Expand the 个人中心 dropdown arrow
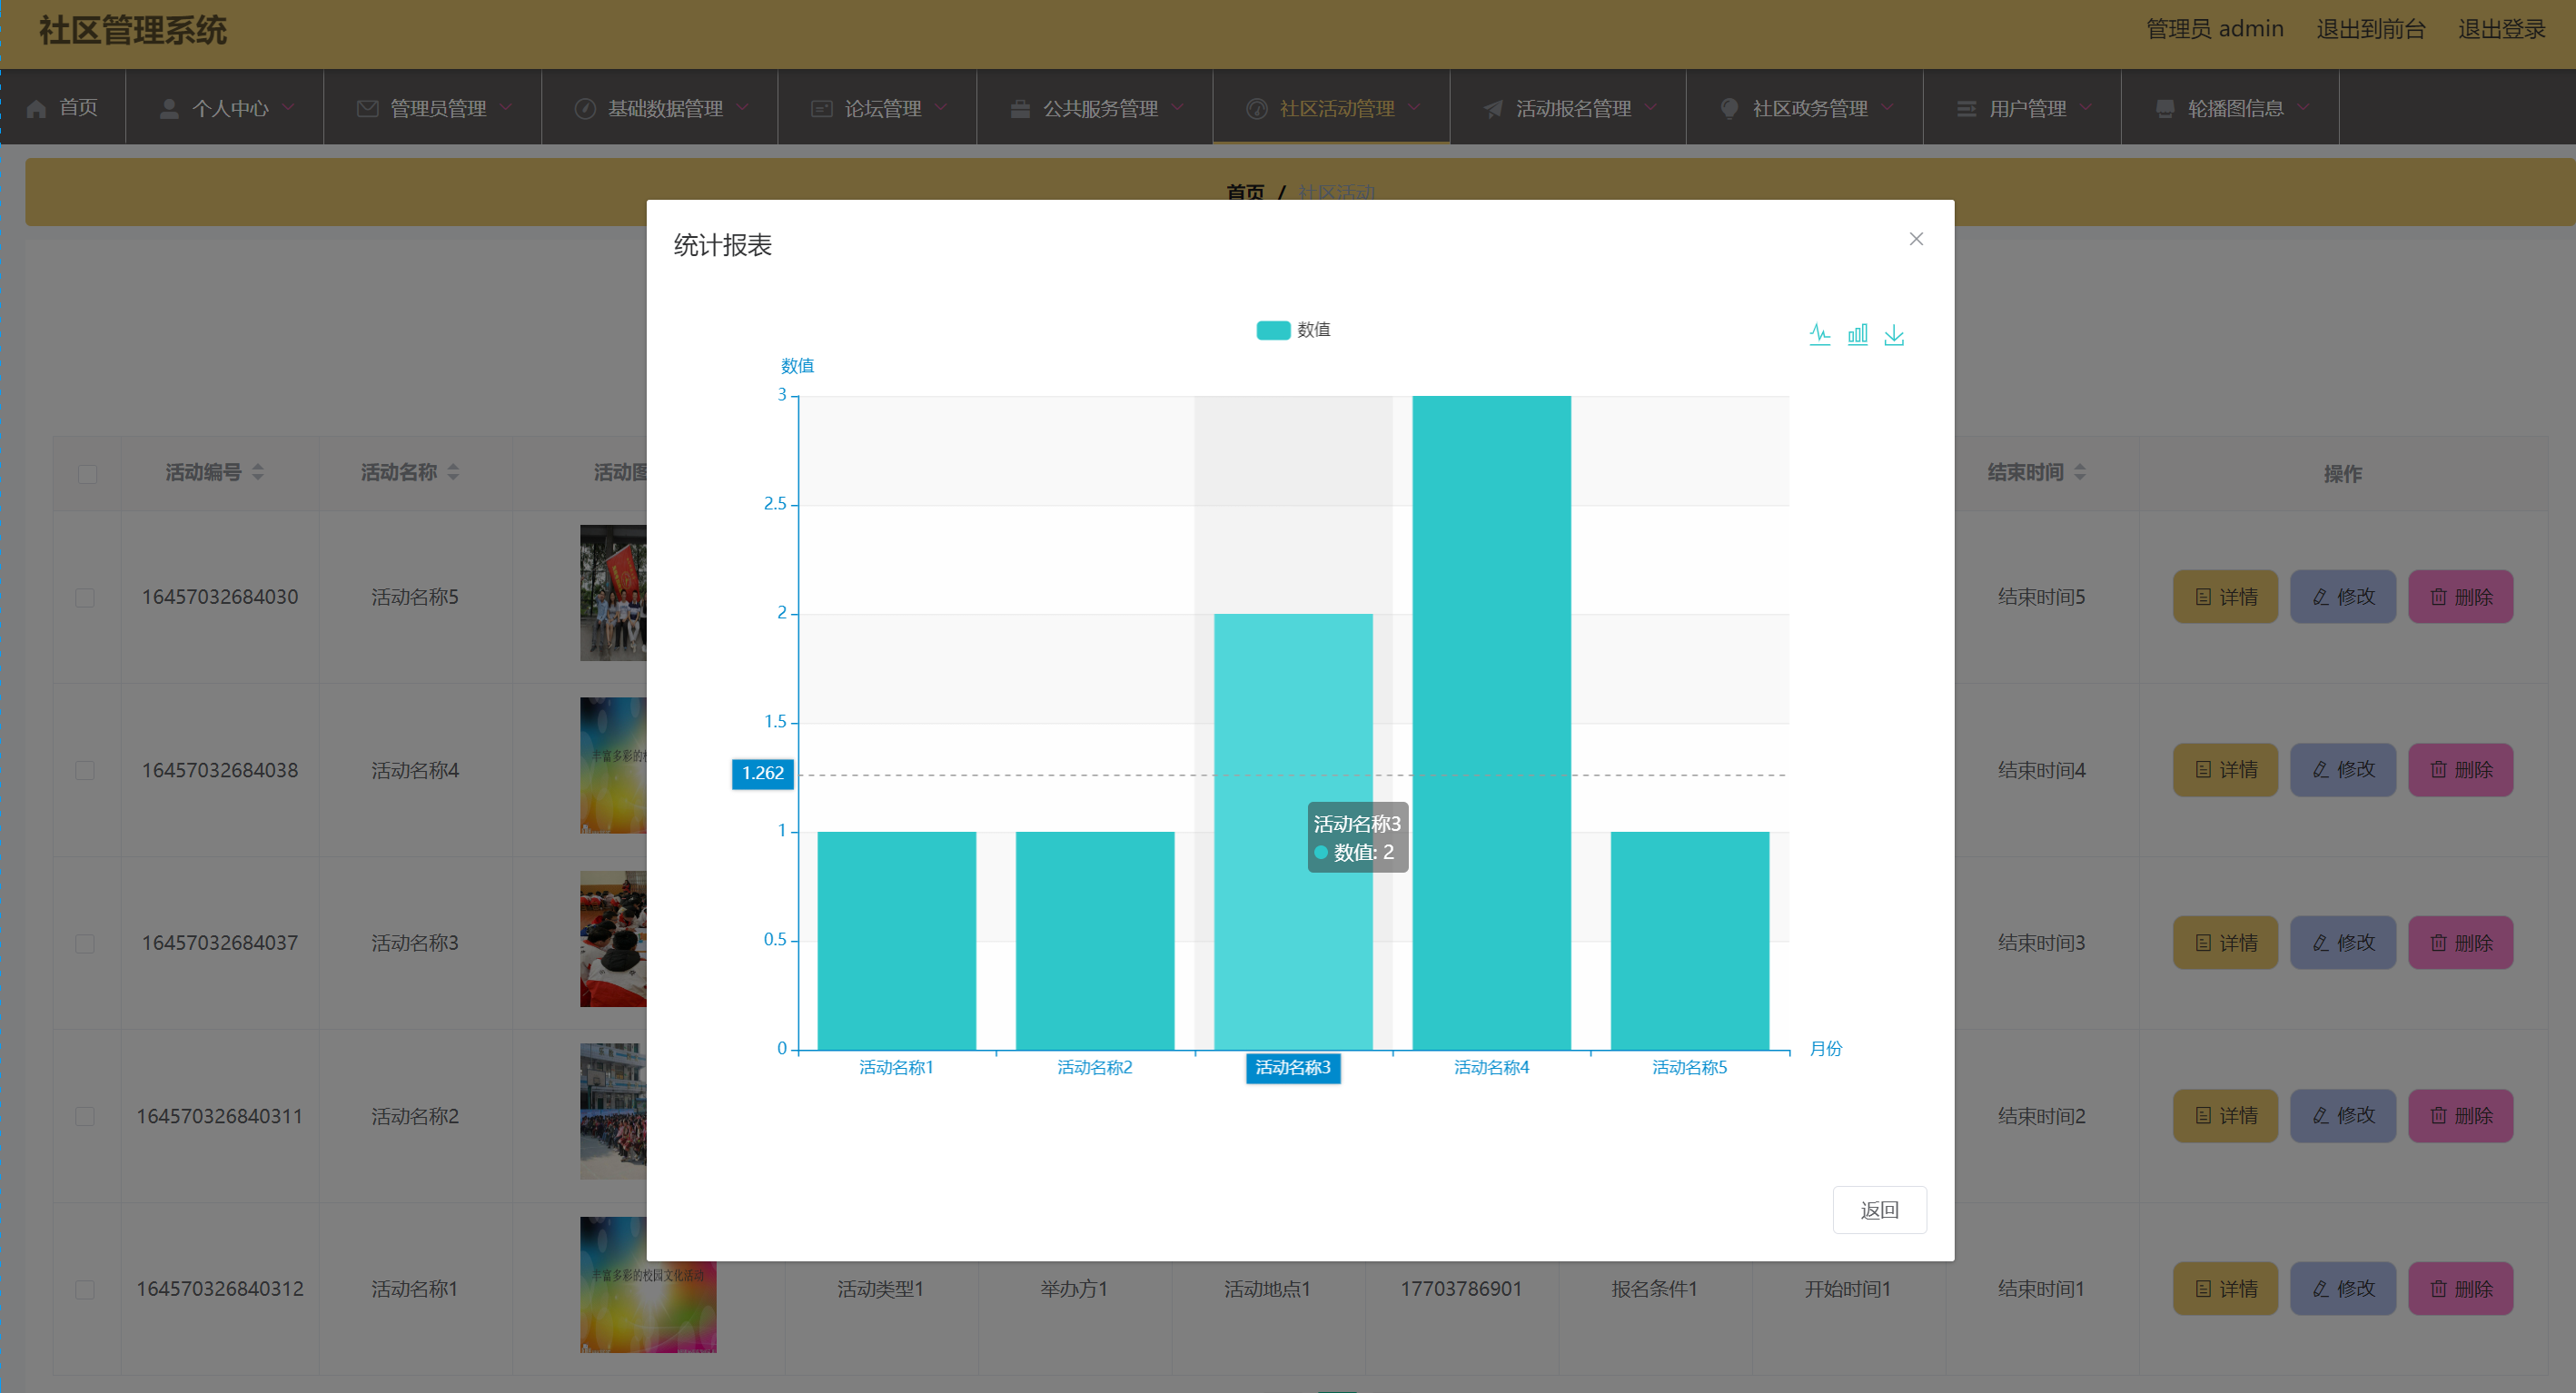The width and height of the screenshot is (2576, 1393). pyautogui.click(x=289, y=108)
